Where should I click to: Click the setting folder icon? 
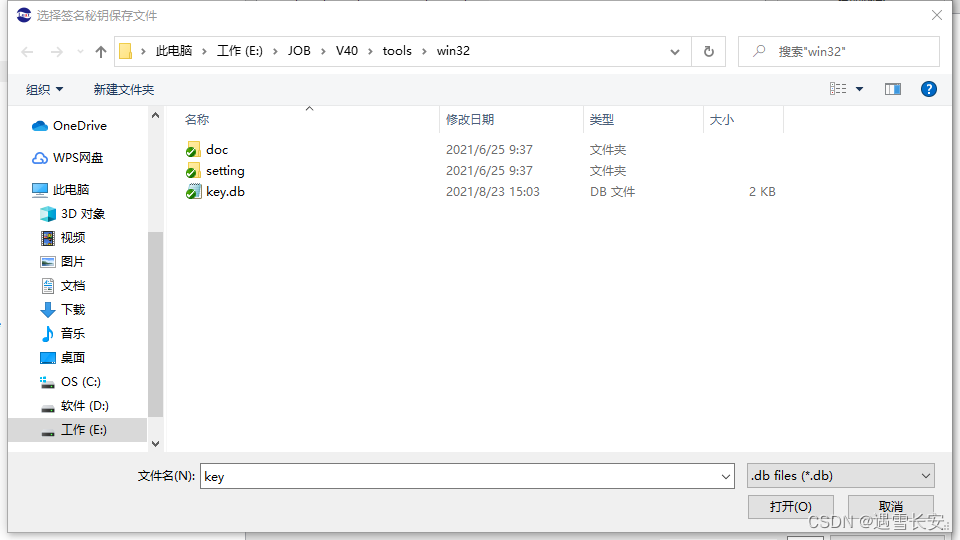coord(193,171)
